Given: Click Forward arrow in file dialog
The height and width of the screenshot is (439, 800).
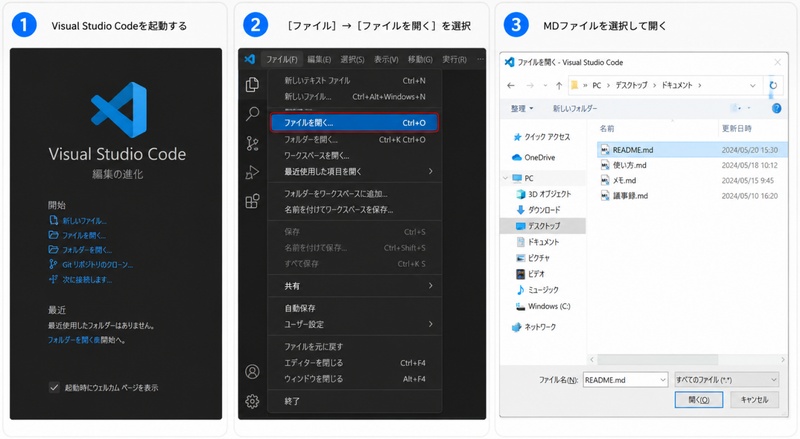Looking at the screenshot, I should tap(530, 85).
